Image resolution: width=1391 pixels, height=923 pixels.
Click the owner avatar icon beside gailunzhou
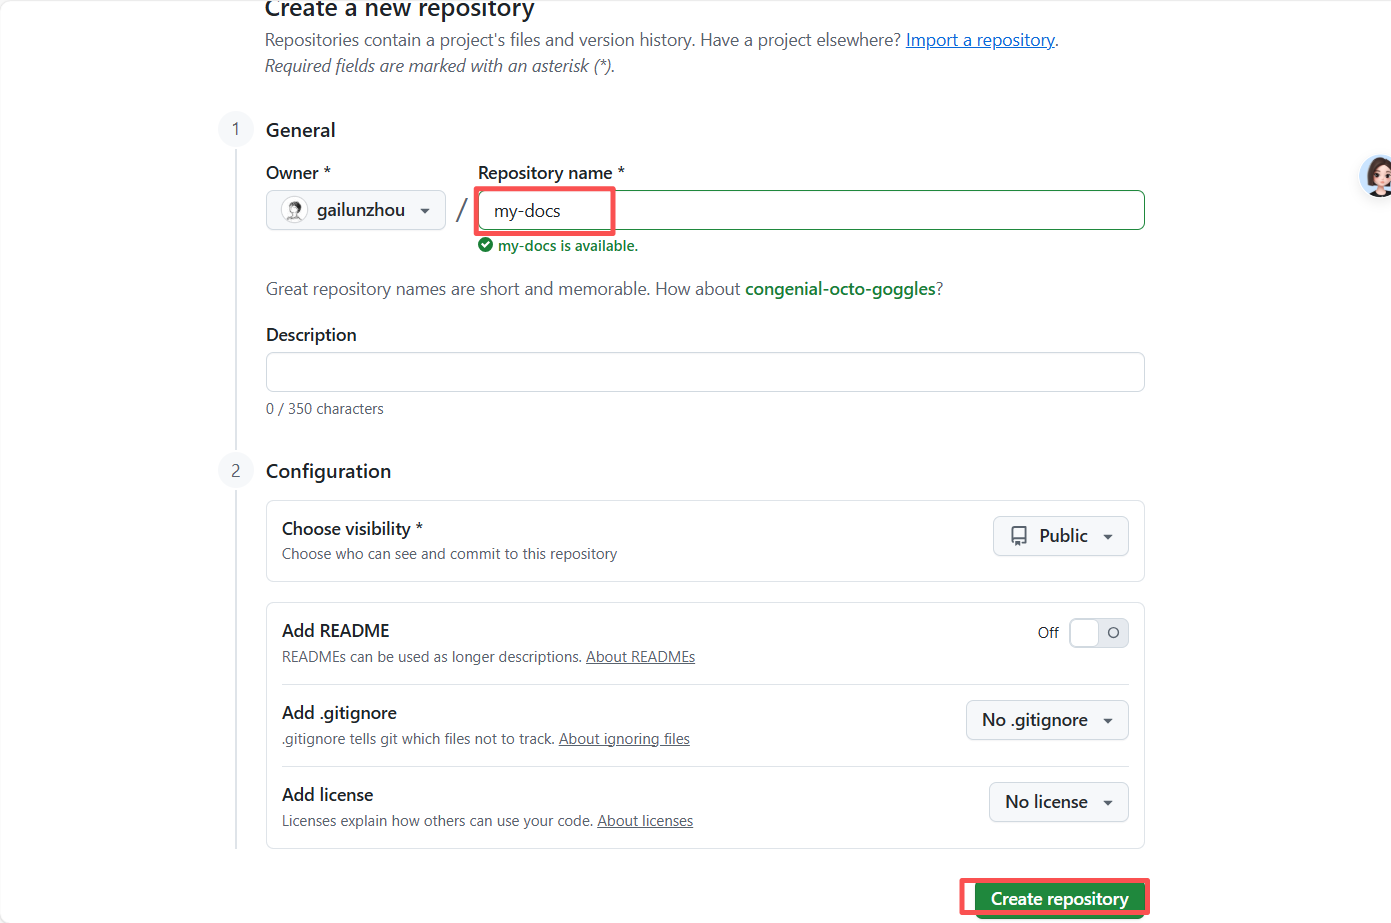point(294,210)
